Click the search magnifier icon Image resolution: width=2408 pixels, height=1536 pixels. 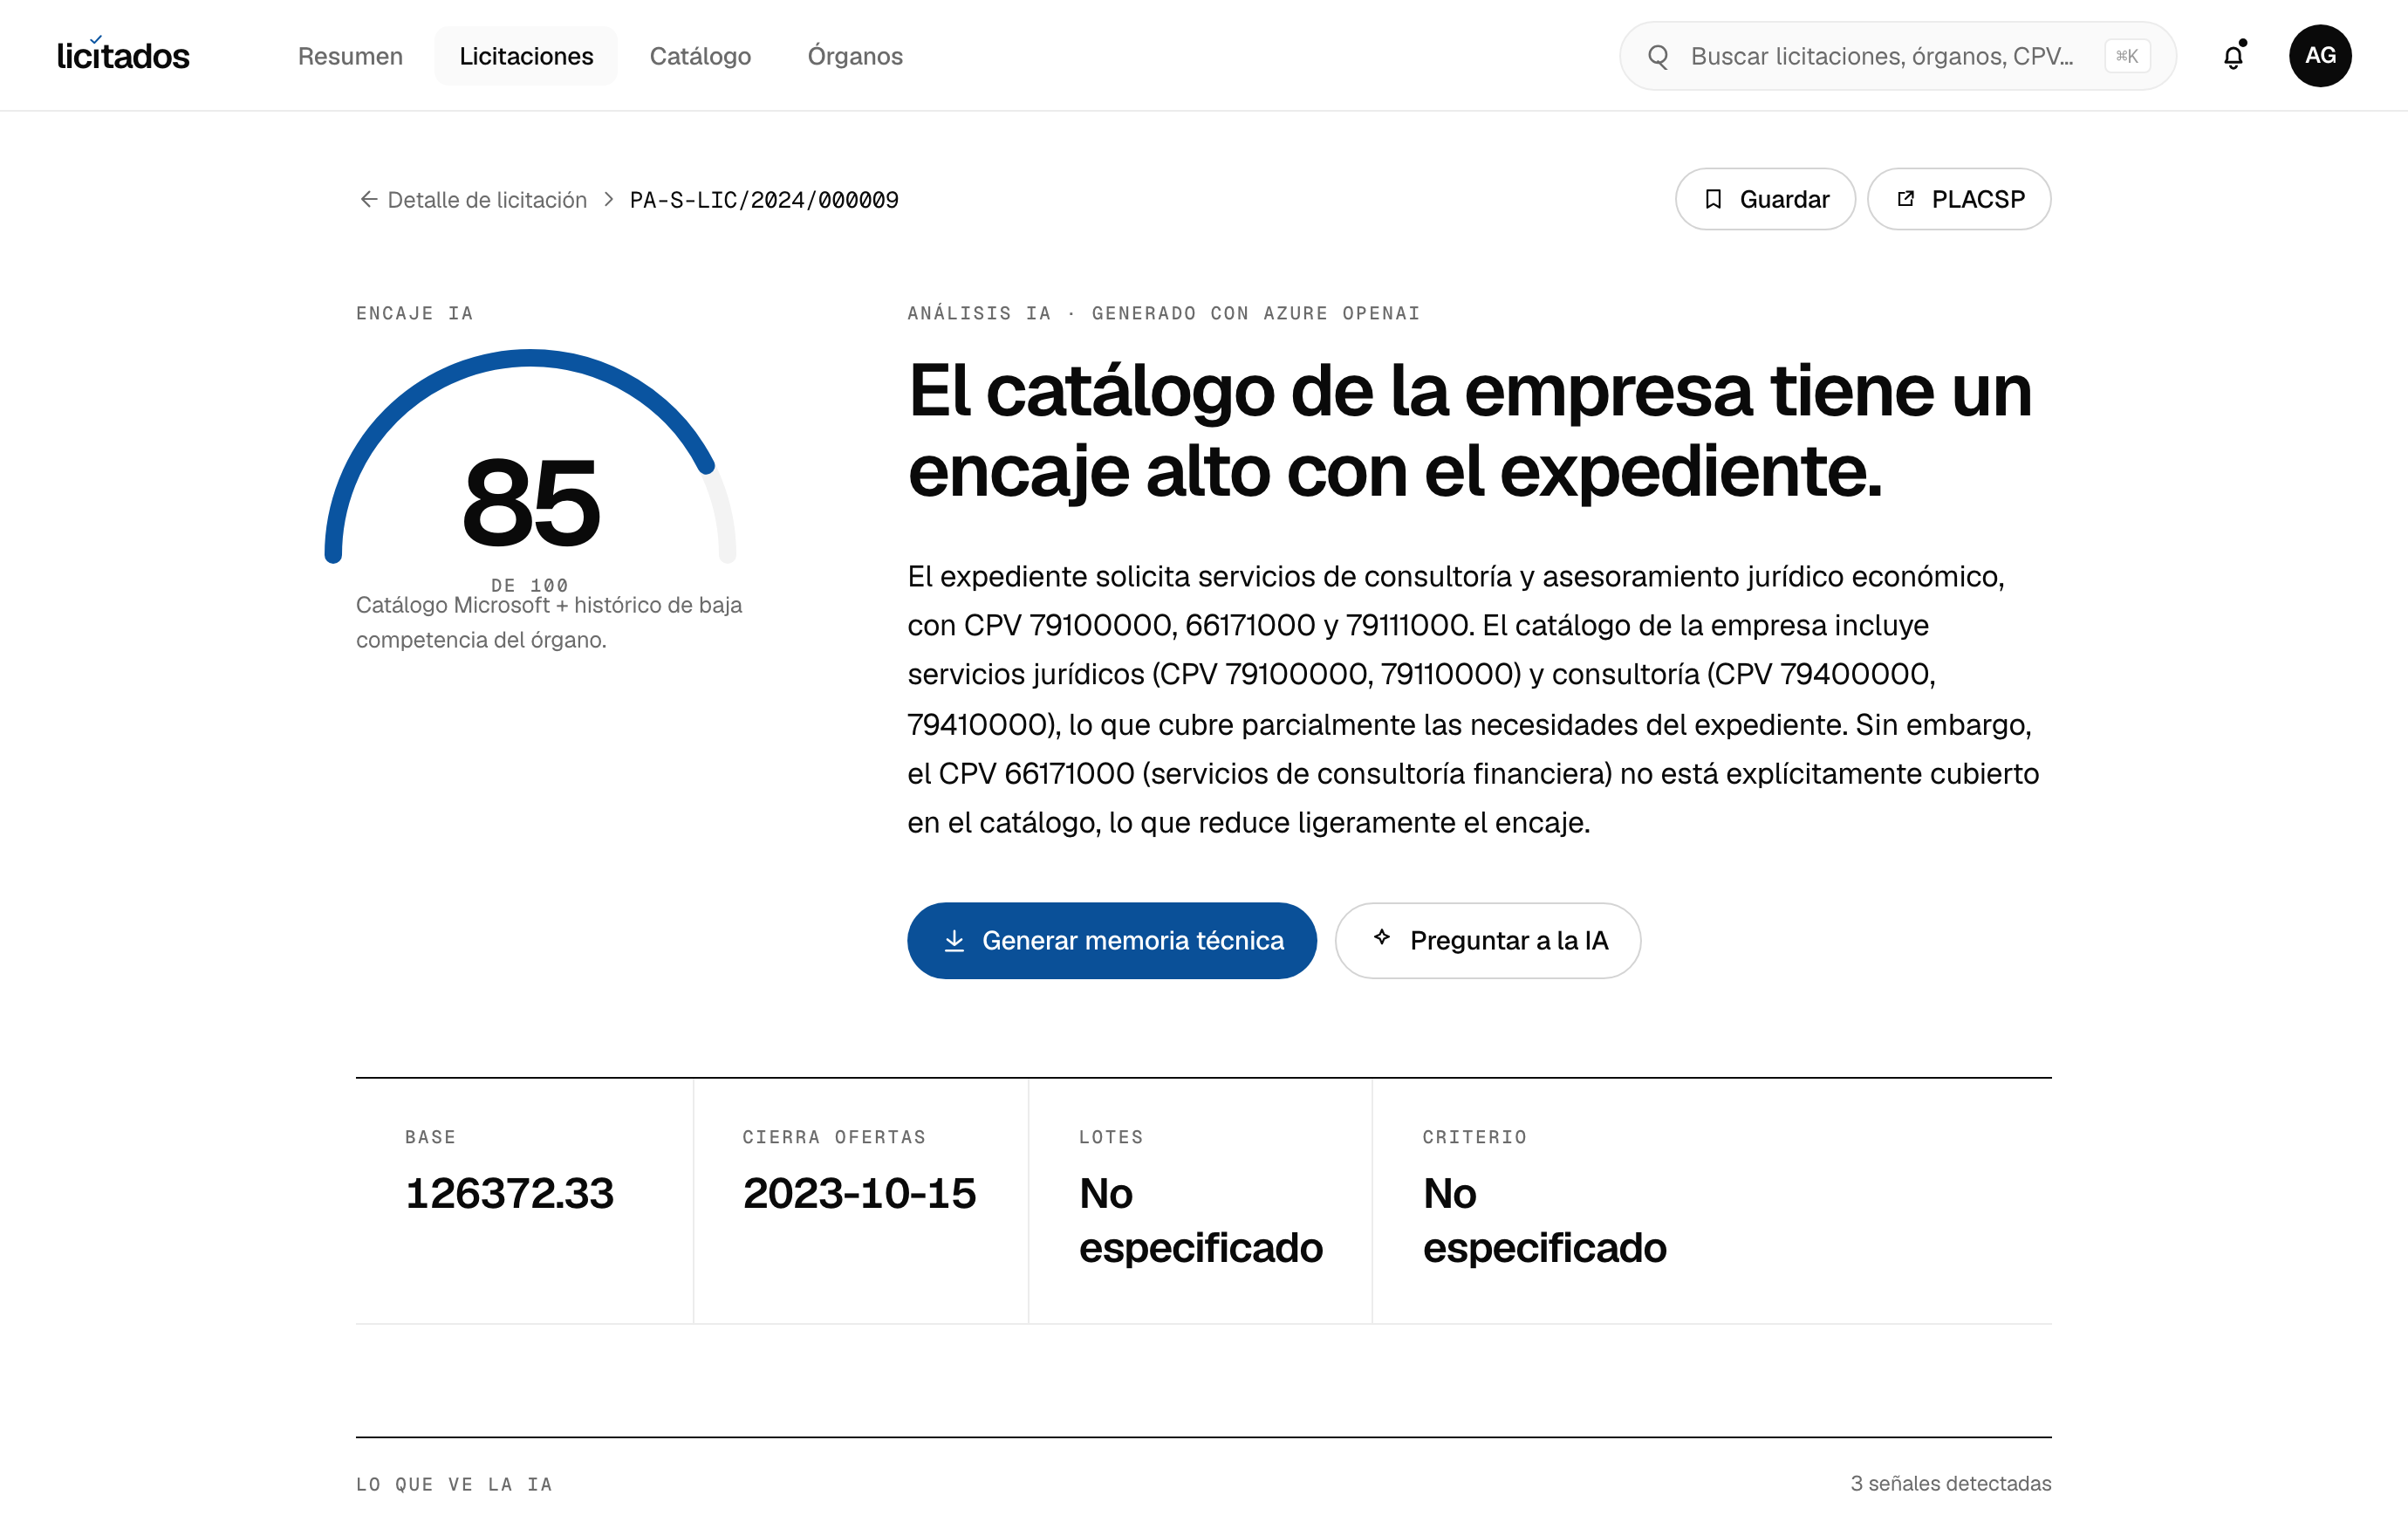1658,56
